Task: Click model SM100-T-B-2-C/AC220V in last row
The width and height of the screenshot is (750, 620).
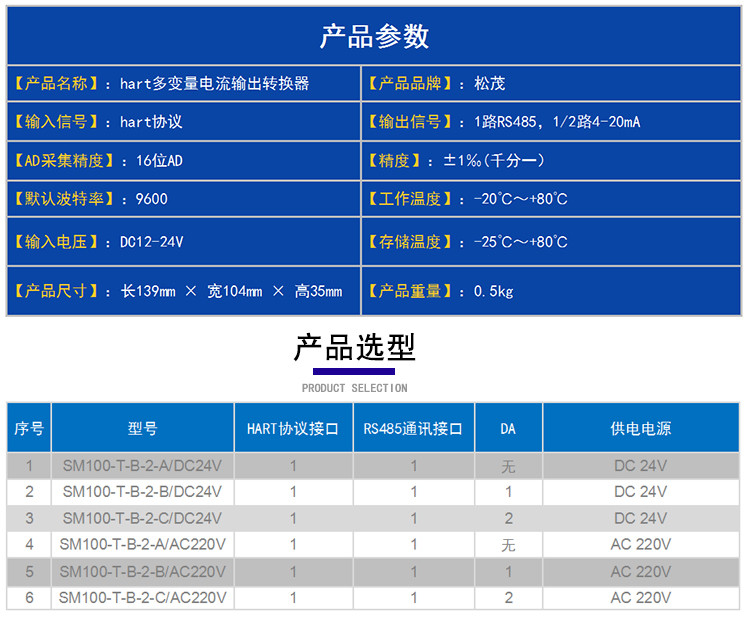Action: point(143,598)
